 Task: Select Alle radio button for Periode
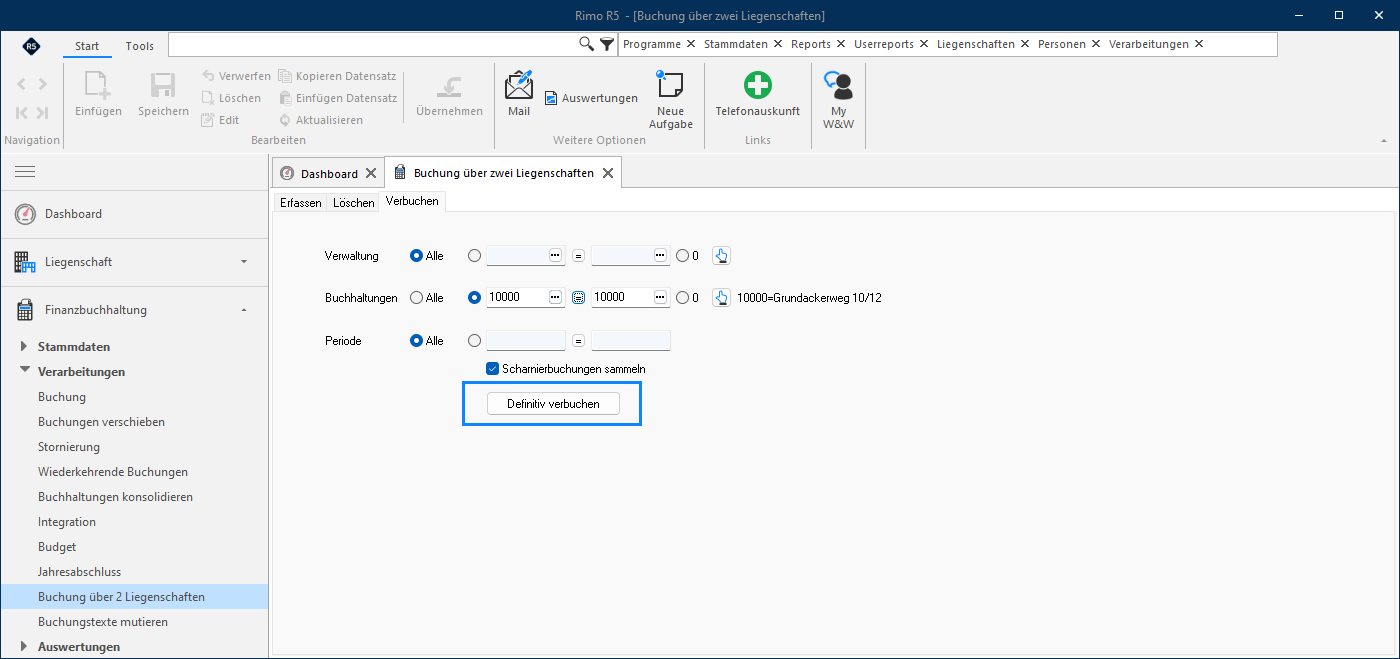point(416,341)
